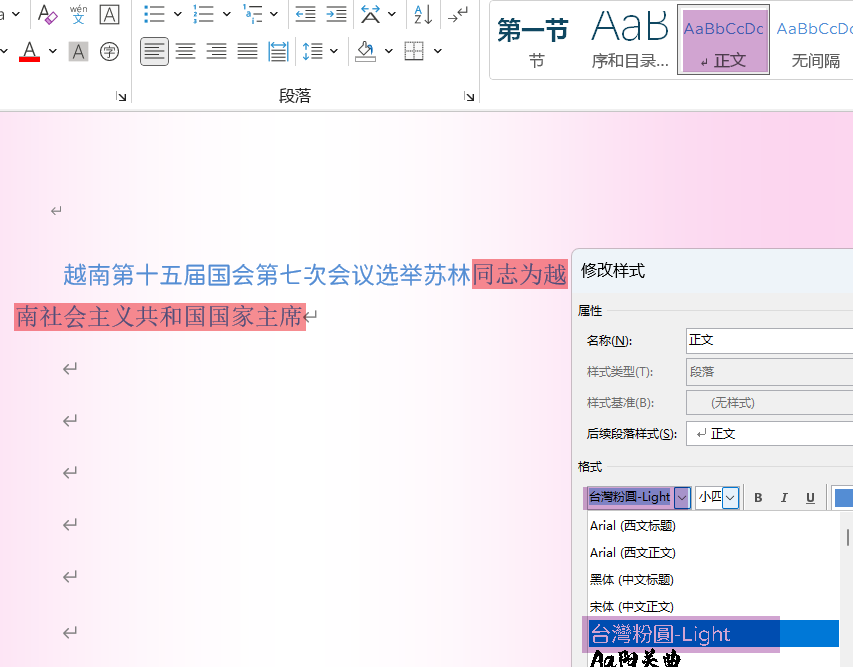The image size is (853, 667).
Task: Select 台灣粉圓-Light in the font list
Action: (x=714, y=634)
